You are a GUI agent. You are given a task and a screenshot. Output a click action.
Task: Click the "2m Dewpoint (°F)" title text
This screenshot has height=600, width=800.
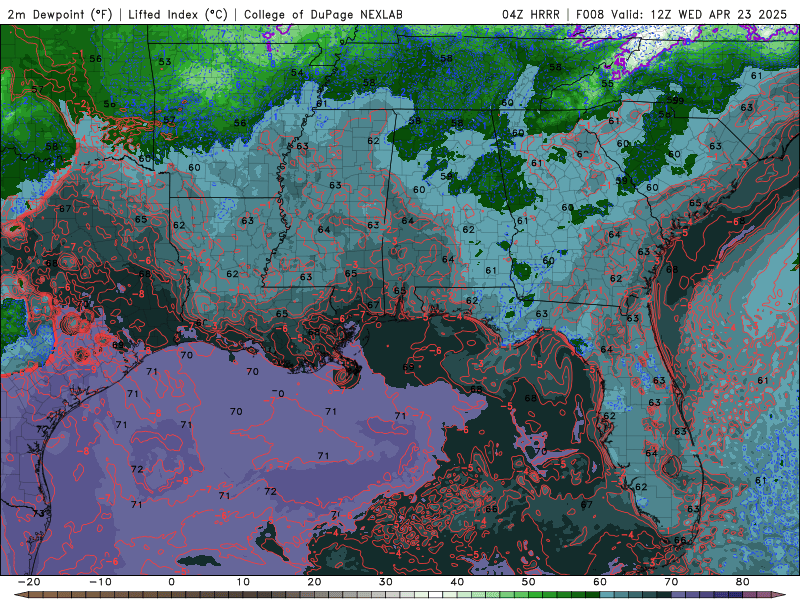pos(60,14)
